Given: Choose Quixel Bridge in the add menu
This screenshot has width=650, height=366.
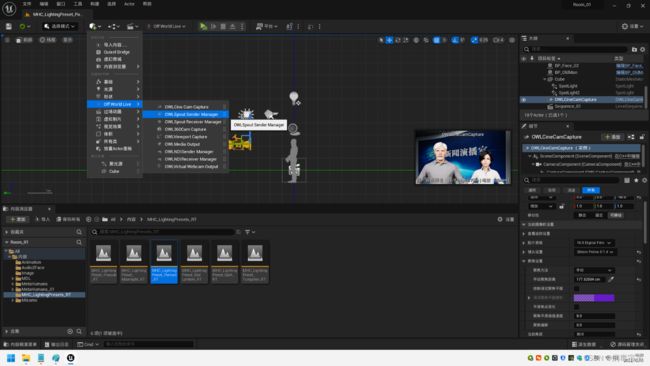Looking at the screenshot, I should coord(115,52).
